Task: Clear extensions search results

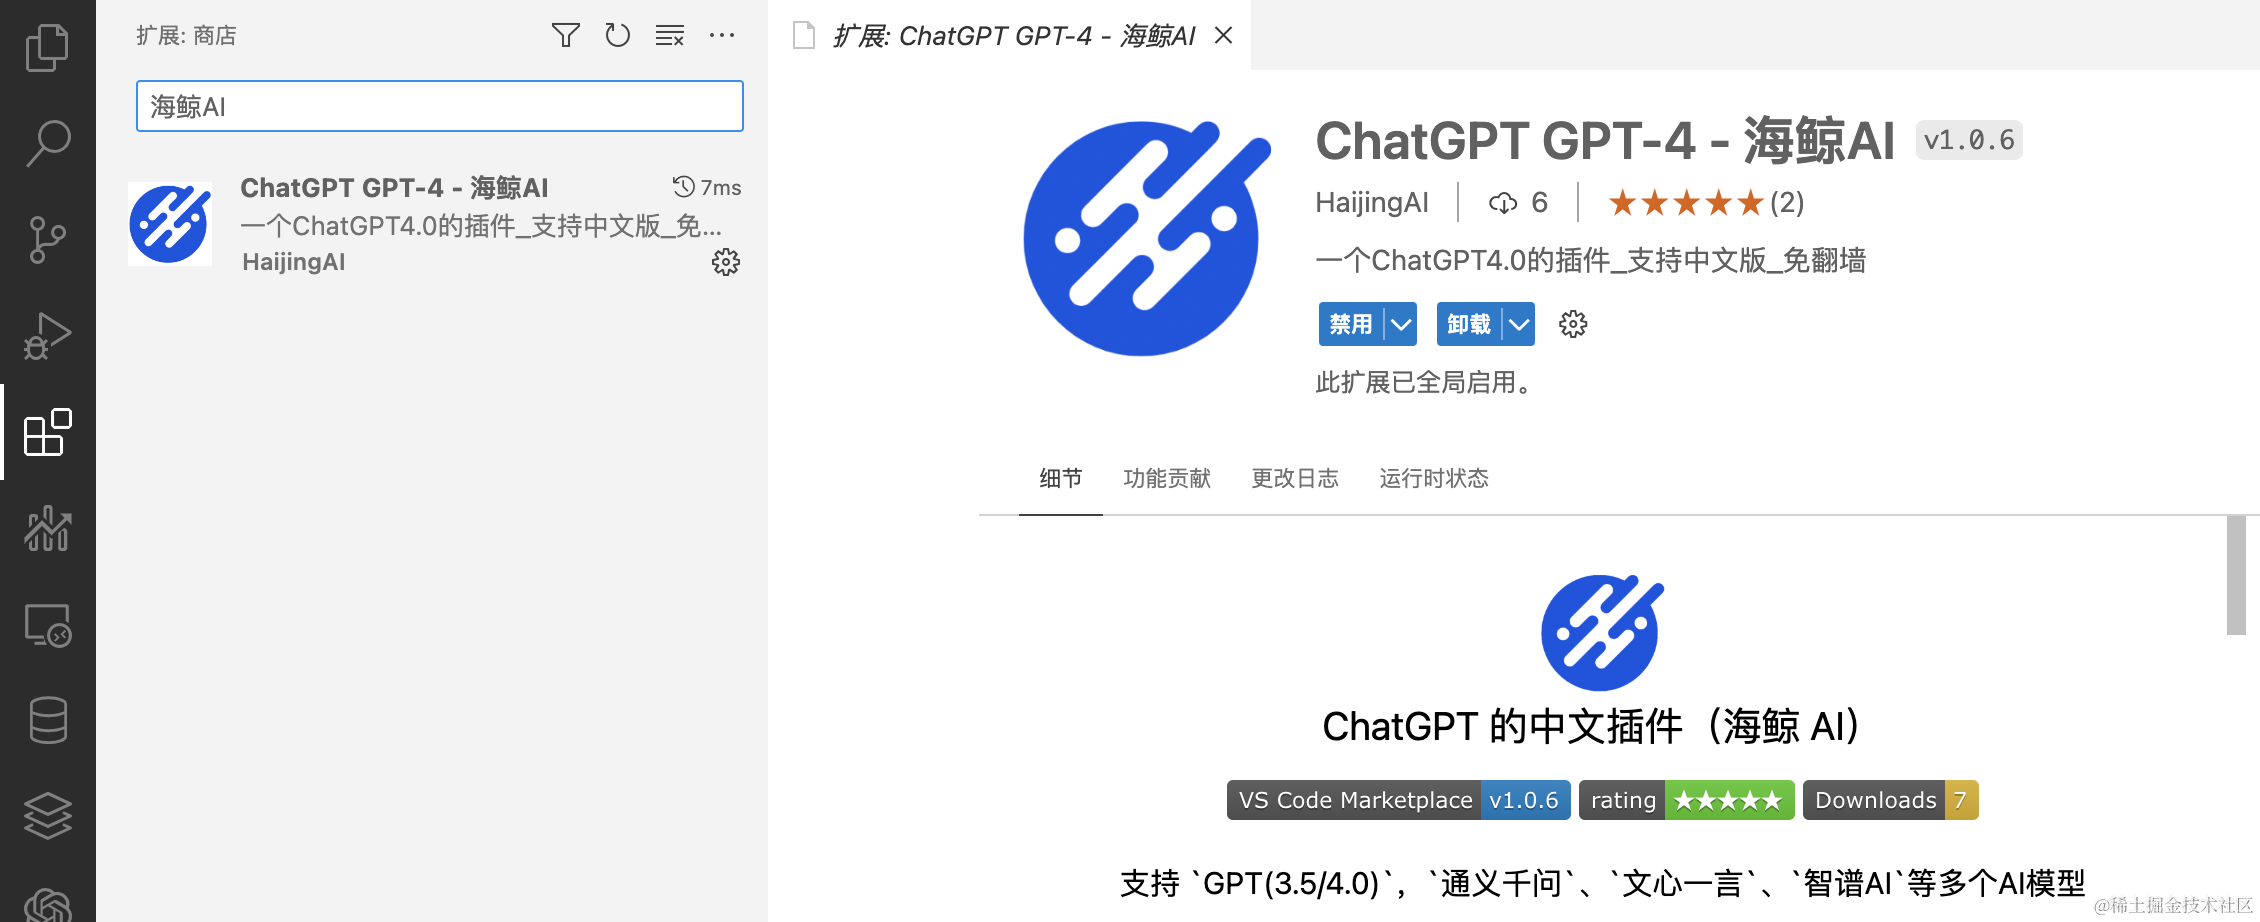Action: (x=670, y=36)
